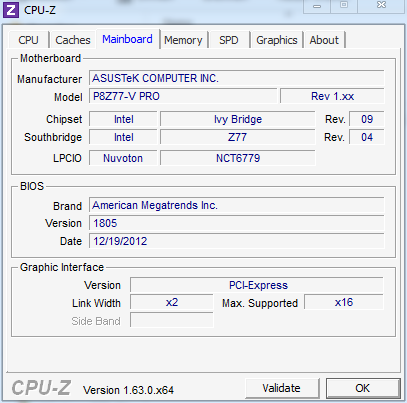Open the SPD tab
The width and height of the screenshot is (407, 403).
pyautogui.click(x=229, y=40)
